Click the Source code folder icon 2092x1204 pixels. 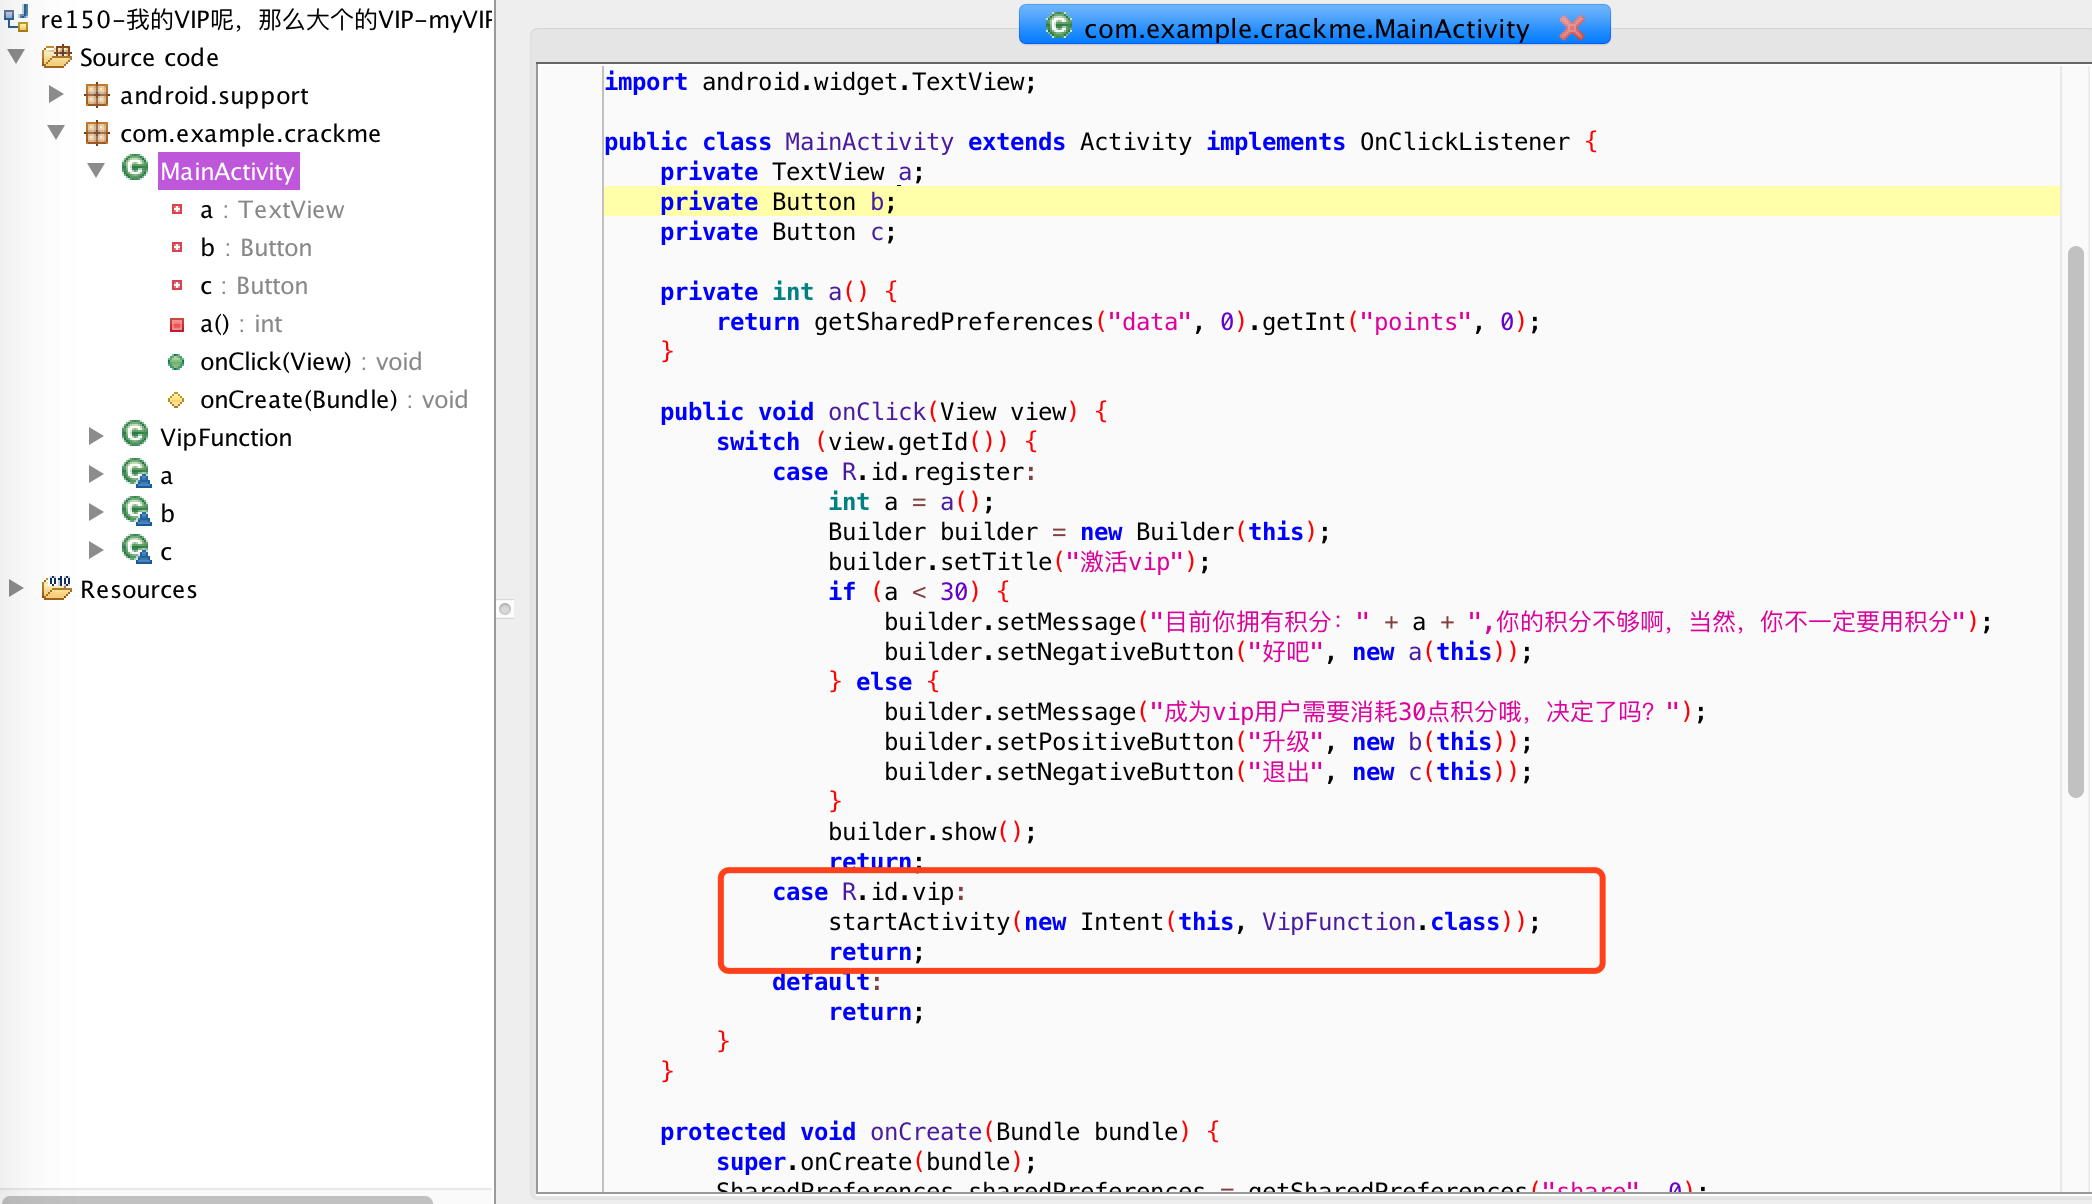point(56,57)
